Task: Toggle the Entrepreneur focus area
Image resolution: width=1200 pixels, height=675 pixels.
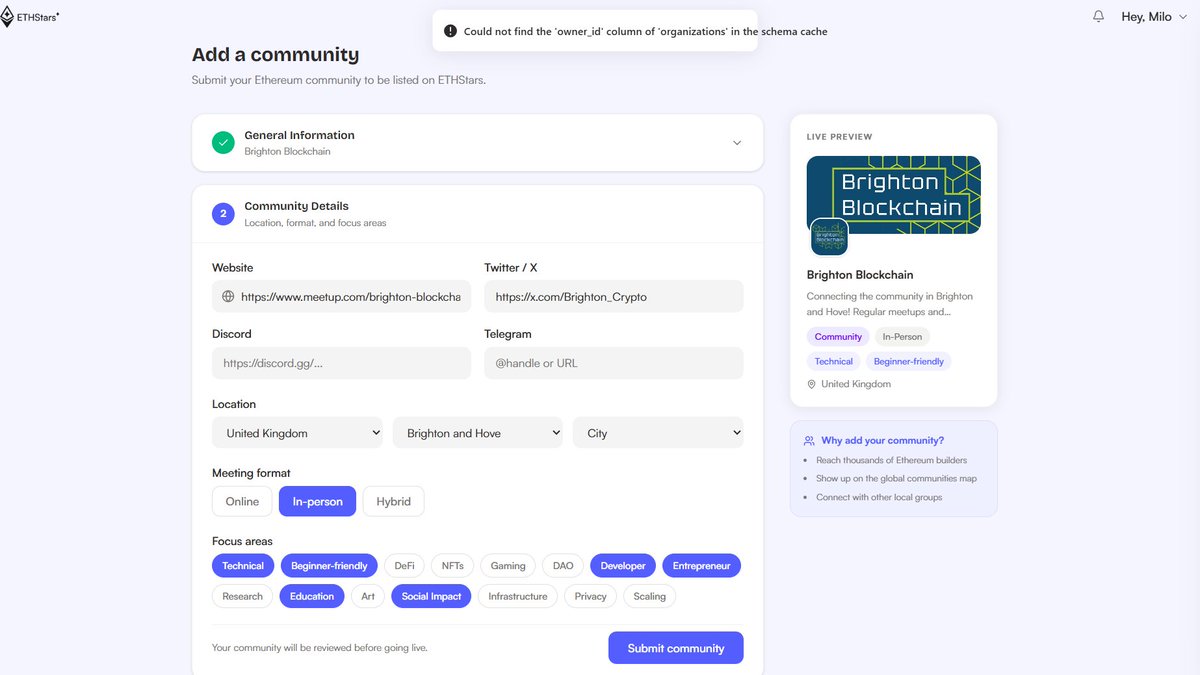Action: pos(701,566)
